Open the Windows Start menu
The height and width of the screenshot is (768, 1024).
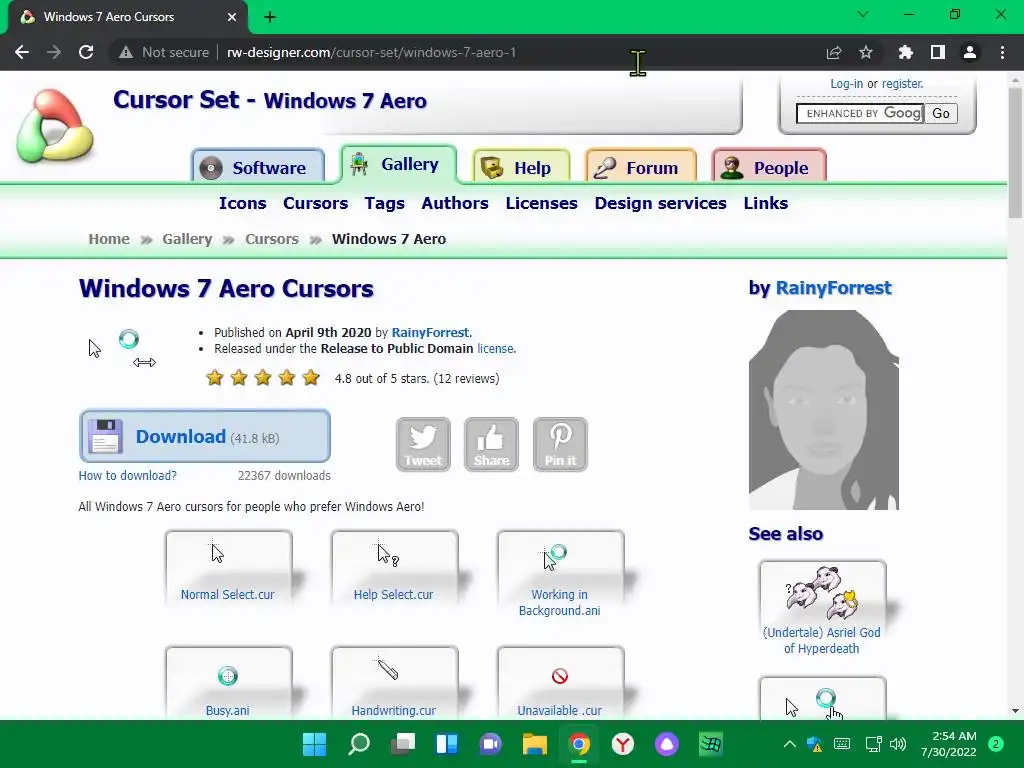(x=315, y=744)
